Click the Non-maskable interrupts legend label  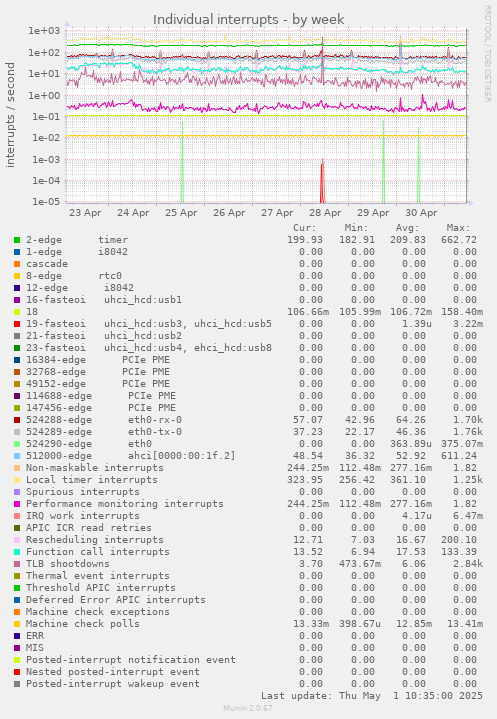click(x=94, y=468)
